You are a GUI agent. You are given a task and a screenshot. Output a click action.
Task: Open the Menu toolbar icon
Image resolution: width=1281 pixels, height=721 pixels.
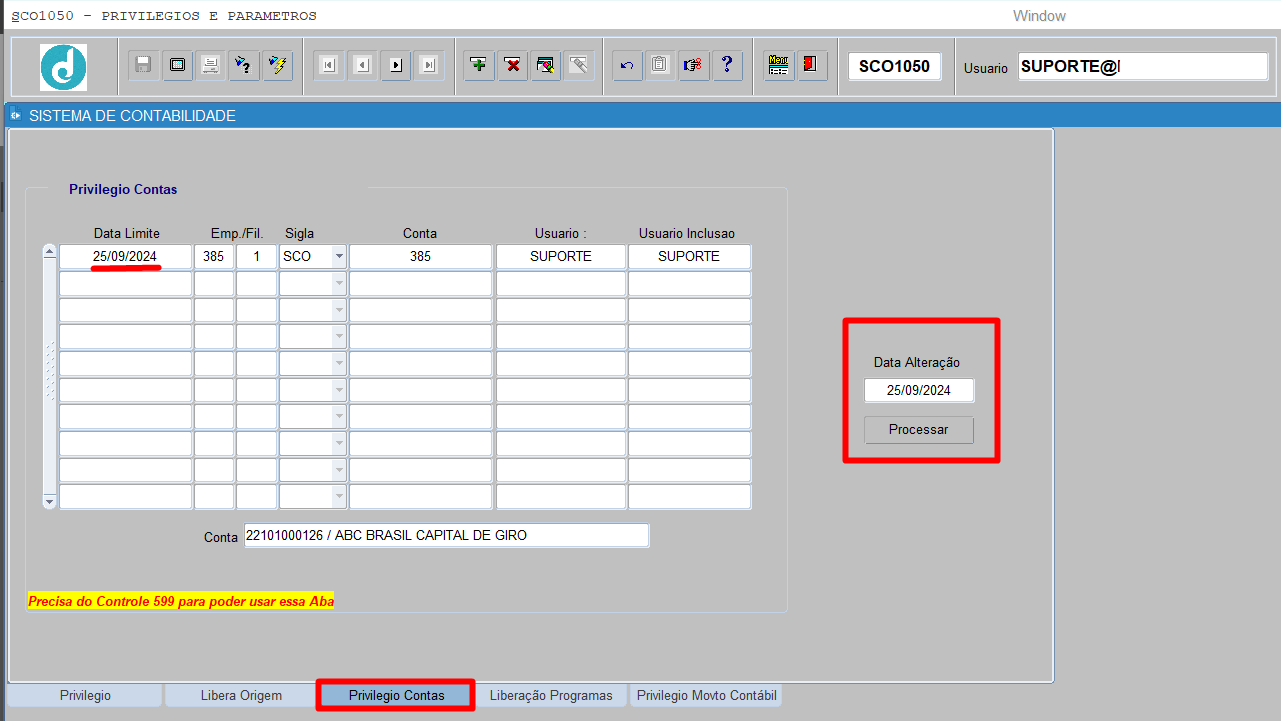[778, 65]
